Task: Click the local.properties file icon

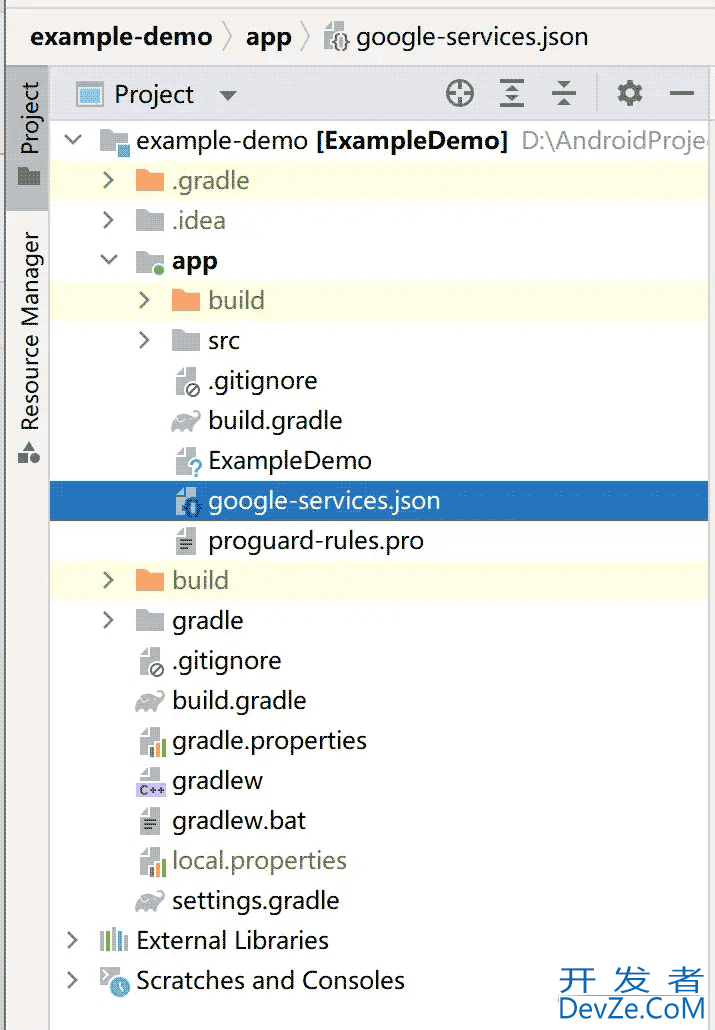Action: point(152,862)
